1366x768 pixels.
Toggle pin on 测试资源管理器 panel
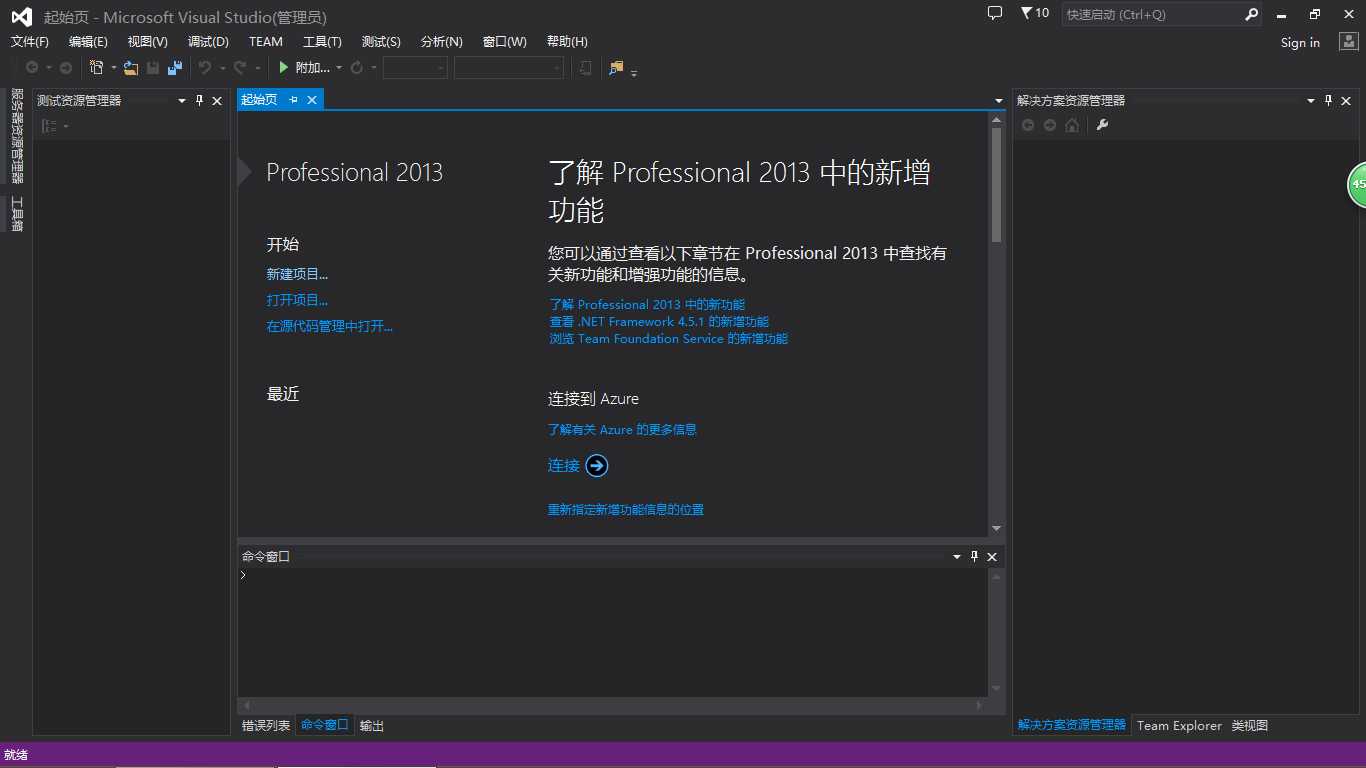[x=199, y=101]
